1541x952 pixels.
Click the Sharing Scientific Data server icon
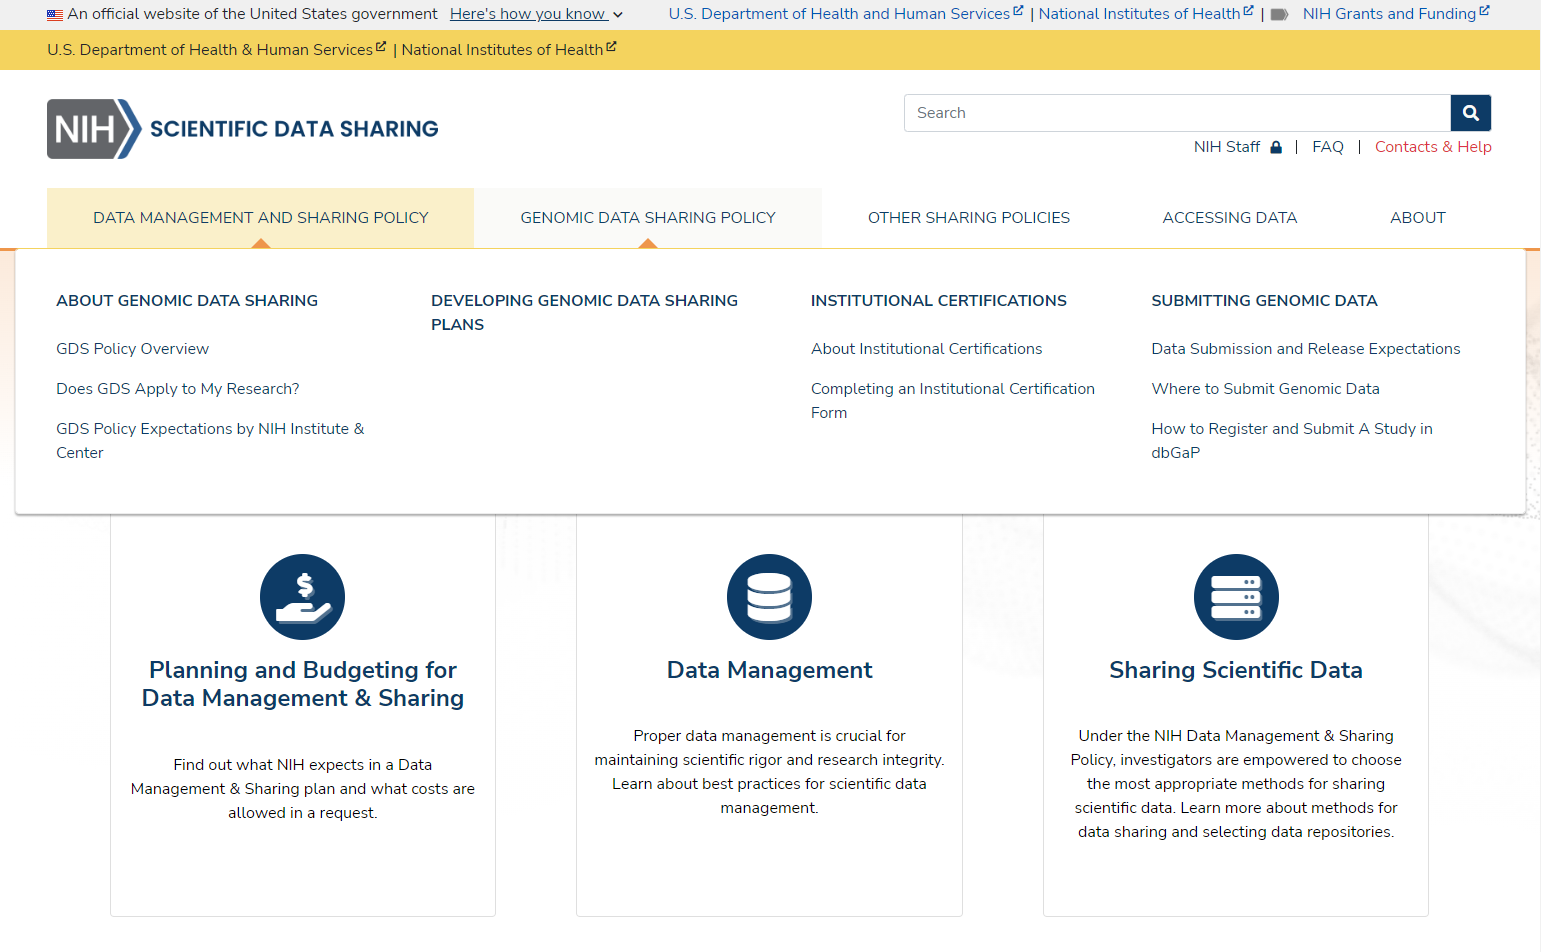pos(1235,597)
